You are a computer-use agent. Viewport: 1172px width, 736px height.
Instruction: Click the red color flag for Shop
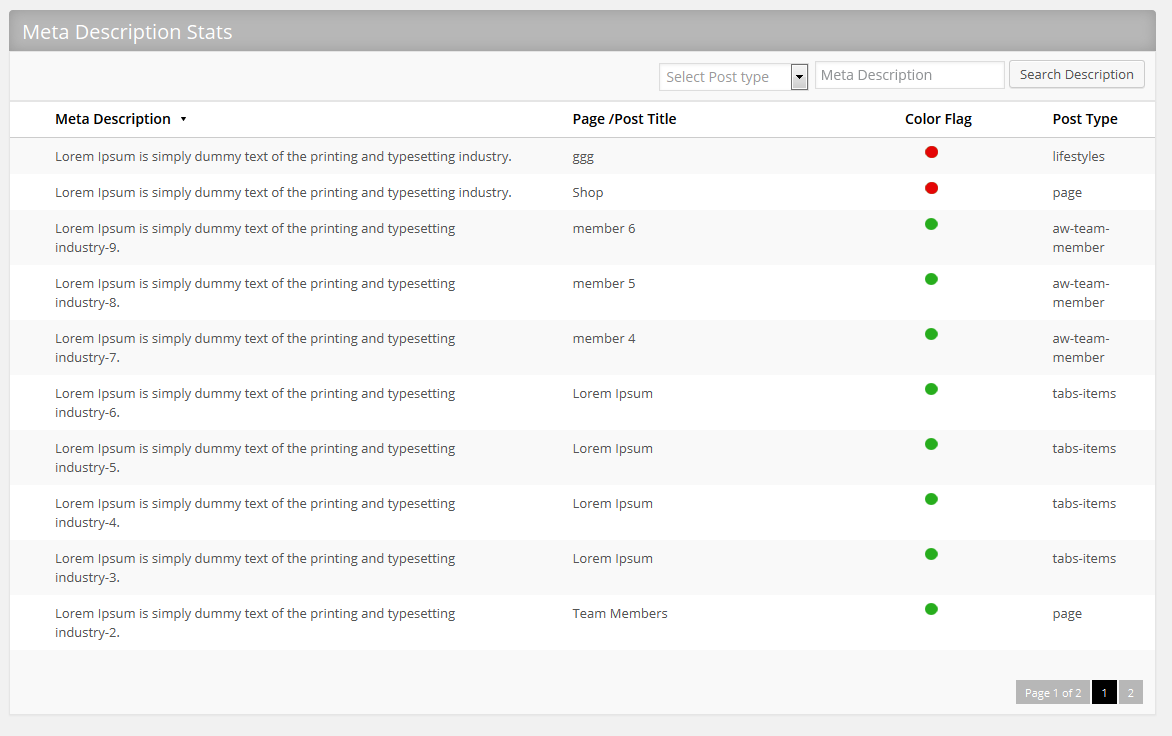tap(931, 188)
